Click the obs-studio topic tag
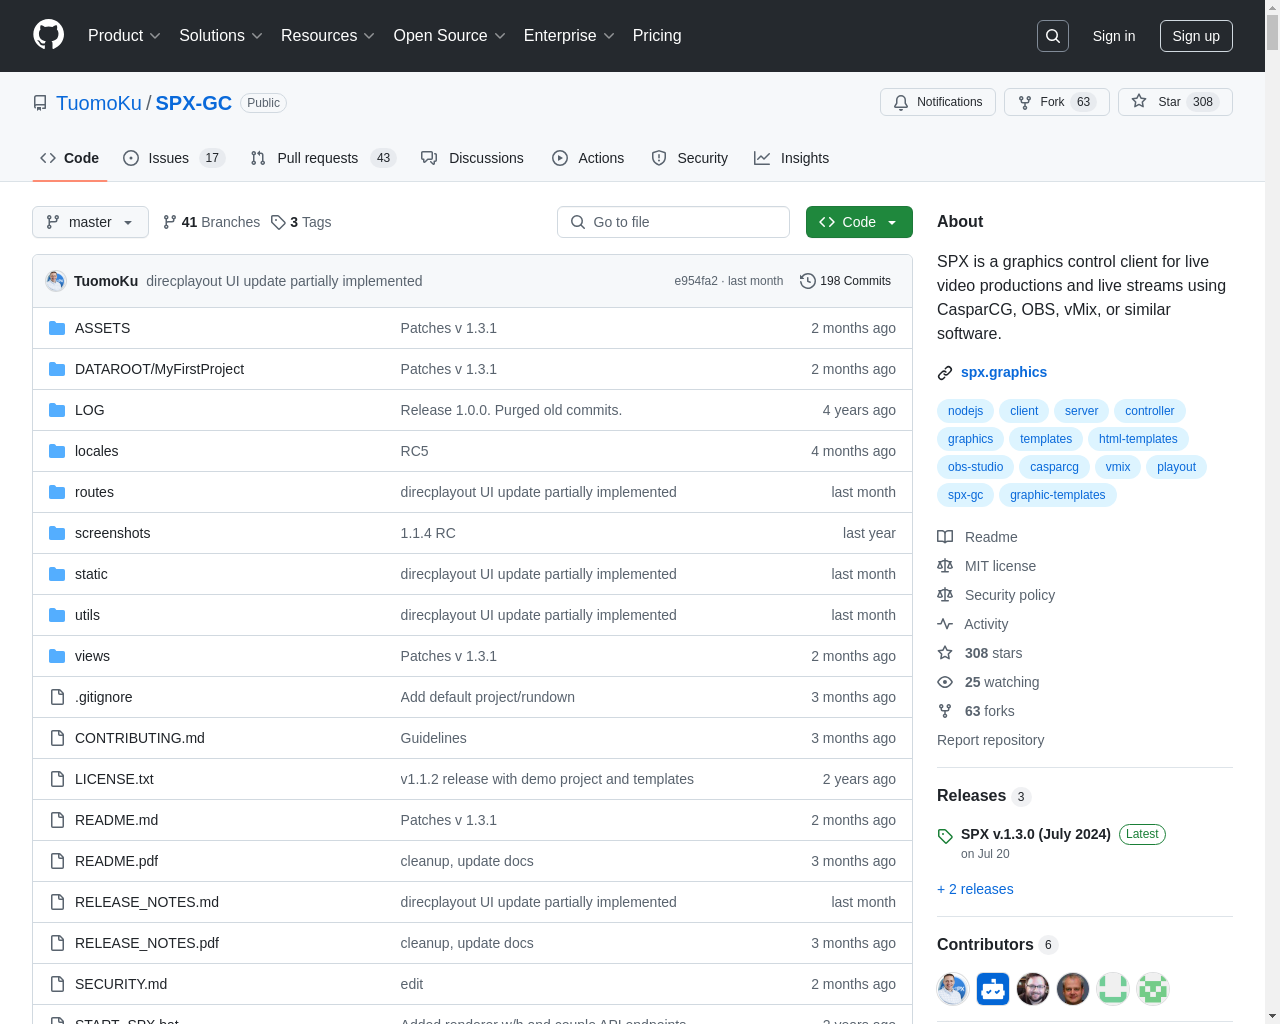Screen dimensions: 1280x1024 pos(975,467)
